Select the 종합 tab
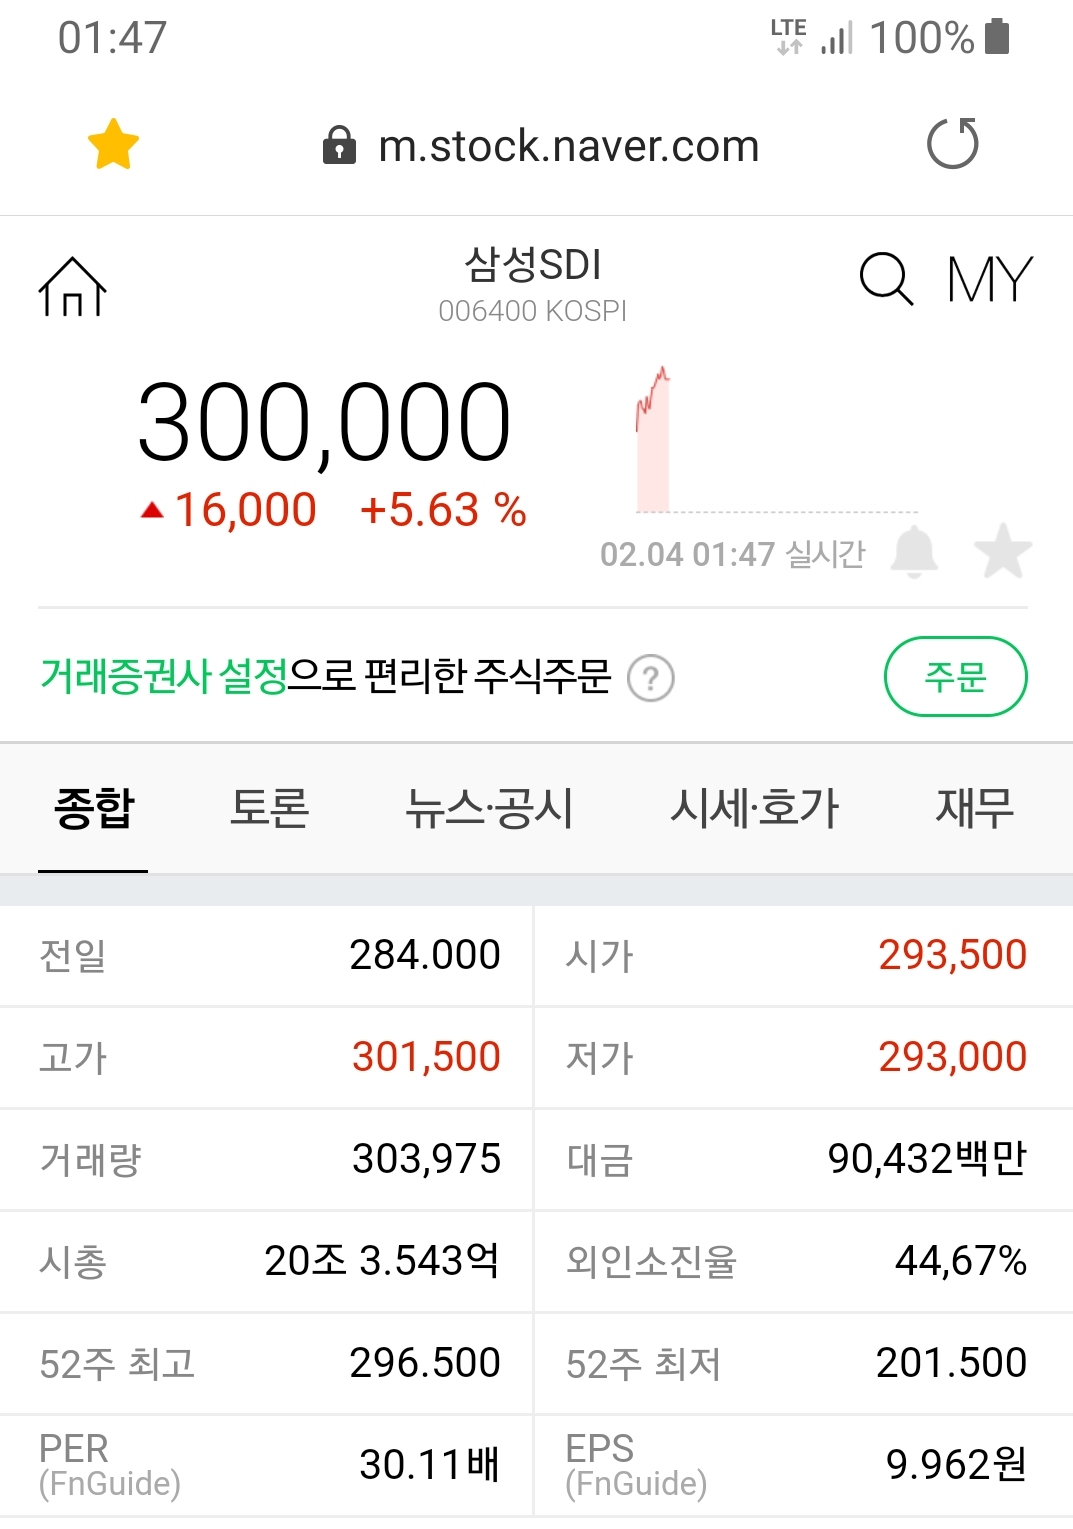Screen dimensions: 1073x1529 tap(94, 808)
